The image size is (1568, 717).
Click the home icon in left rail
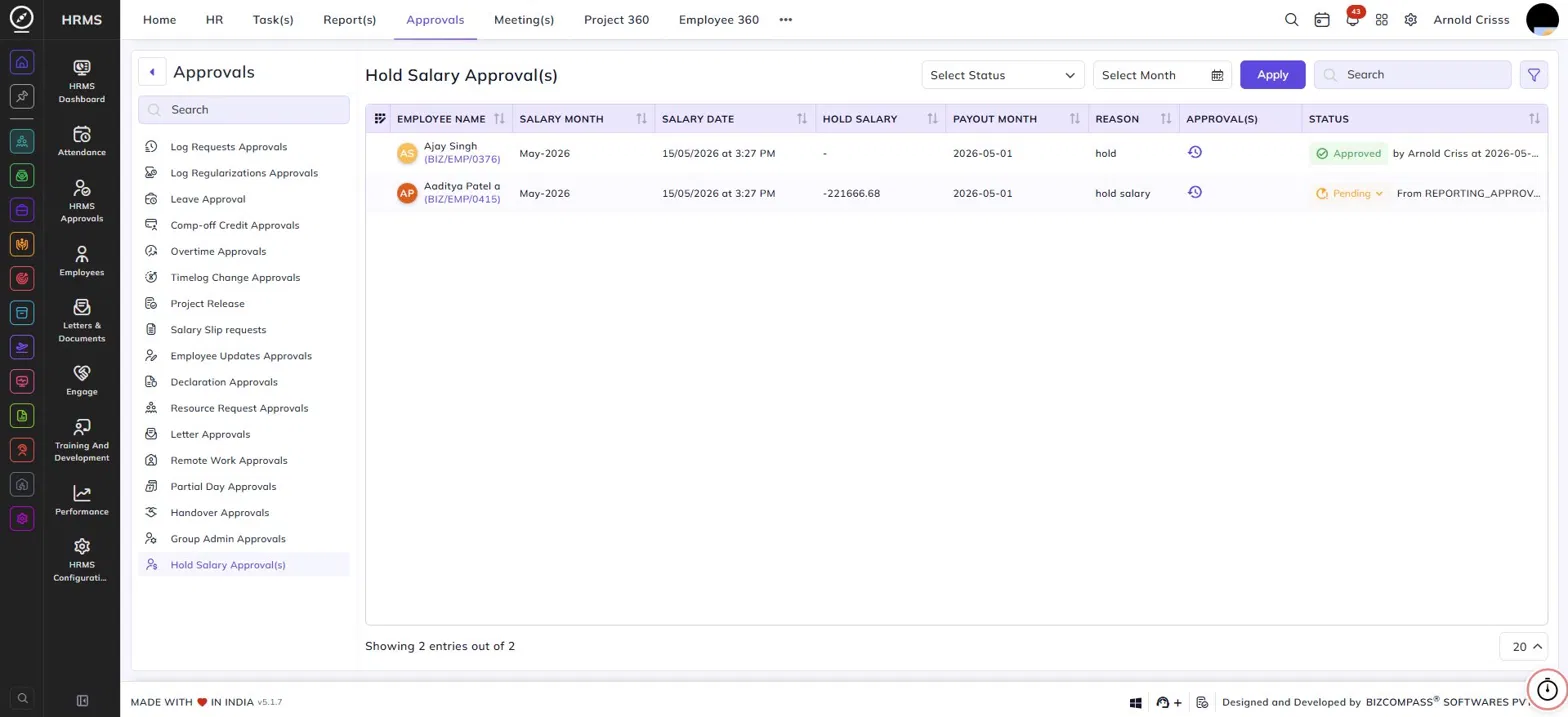22,62
